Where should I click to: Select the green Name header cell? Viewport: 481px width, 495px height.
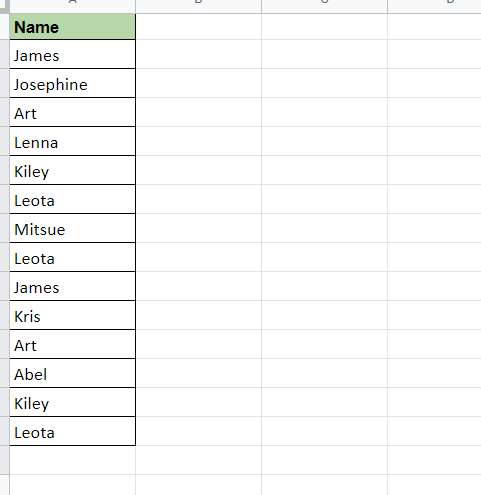tap(72, 27)
